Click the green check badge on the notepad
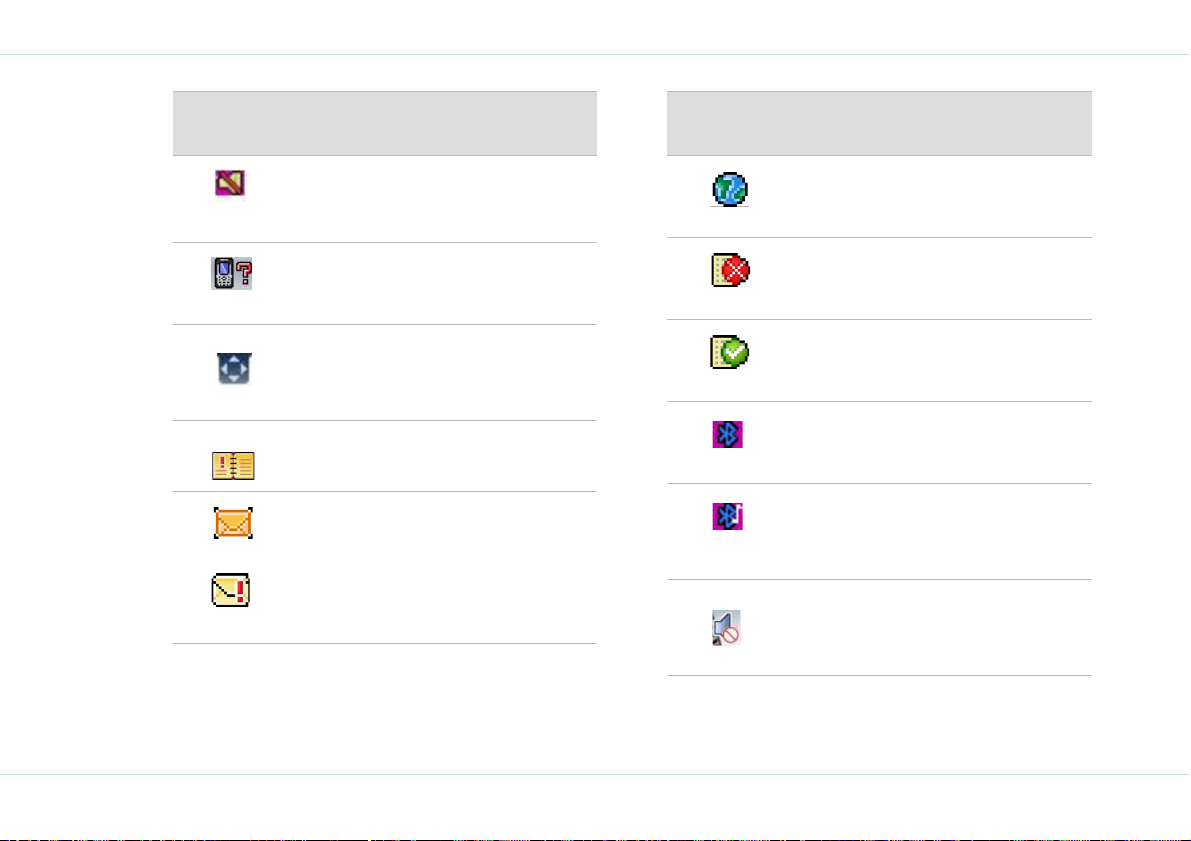The width and height of the screenshot is (1191, 841). (735, 353)
